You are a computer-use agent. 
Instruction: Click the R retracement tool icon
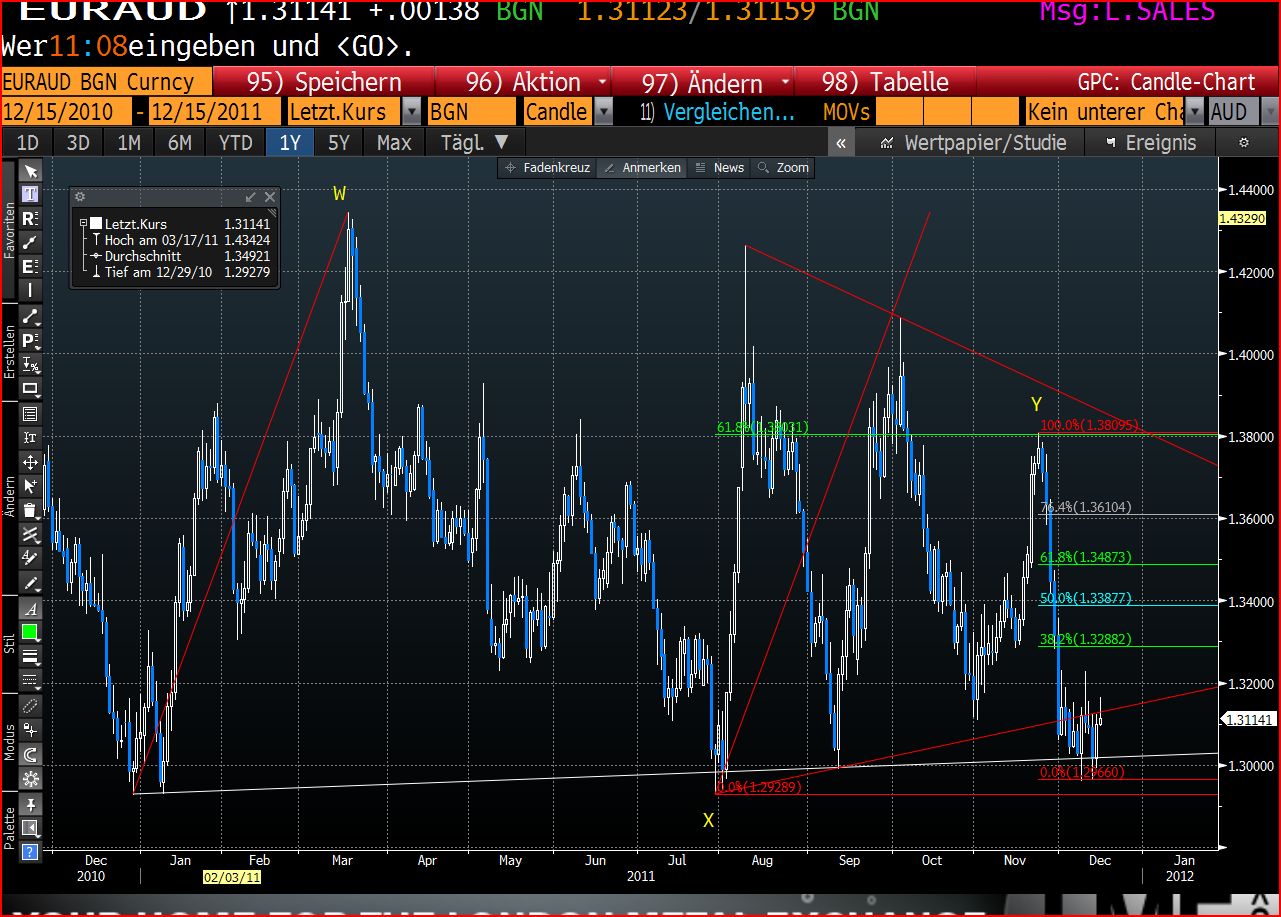(x=30, y=218)
